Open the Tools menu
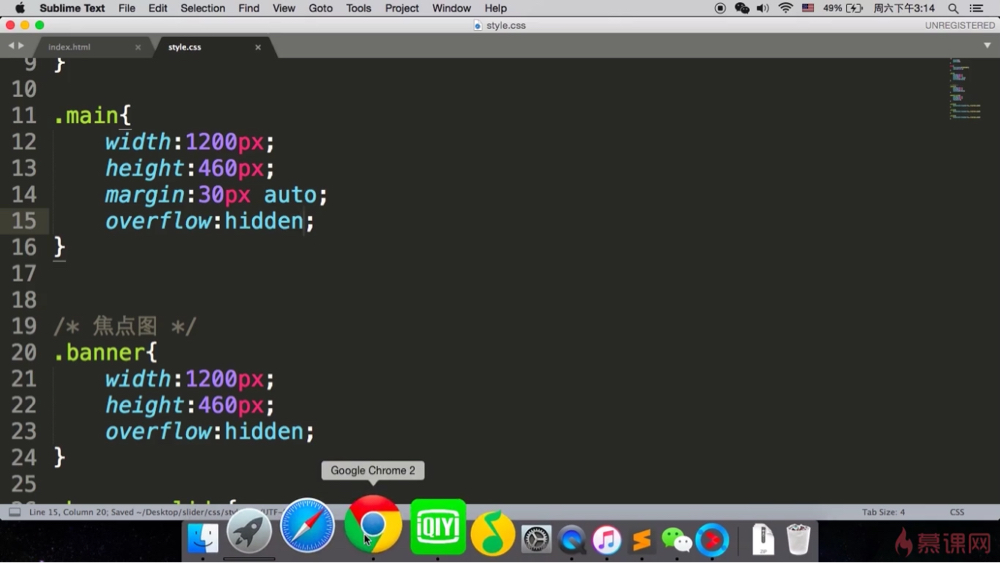The width and height of the screenshot is (1000, 563). point(358,8)
